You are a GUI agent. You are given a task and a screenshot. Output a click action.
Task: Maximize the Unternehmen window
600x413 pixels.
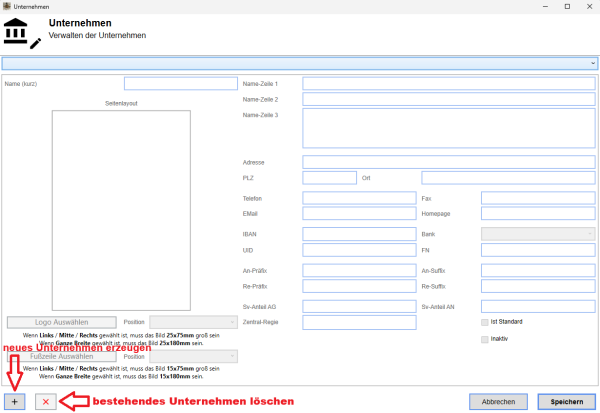coord(567,7)
